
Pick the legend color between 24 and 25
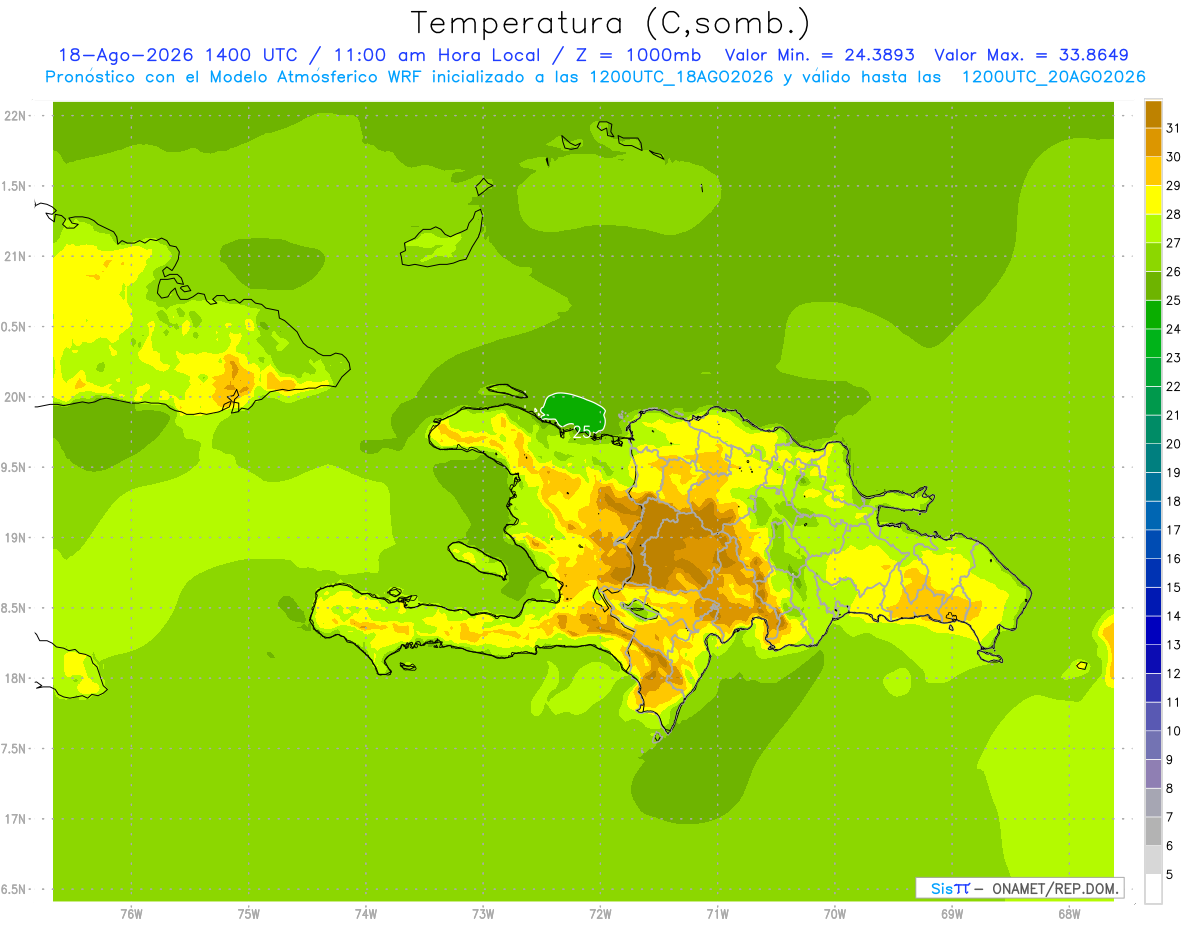click(x=1153, y=315)
